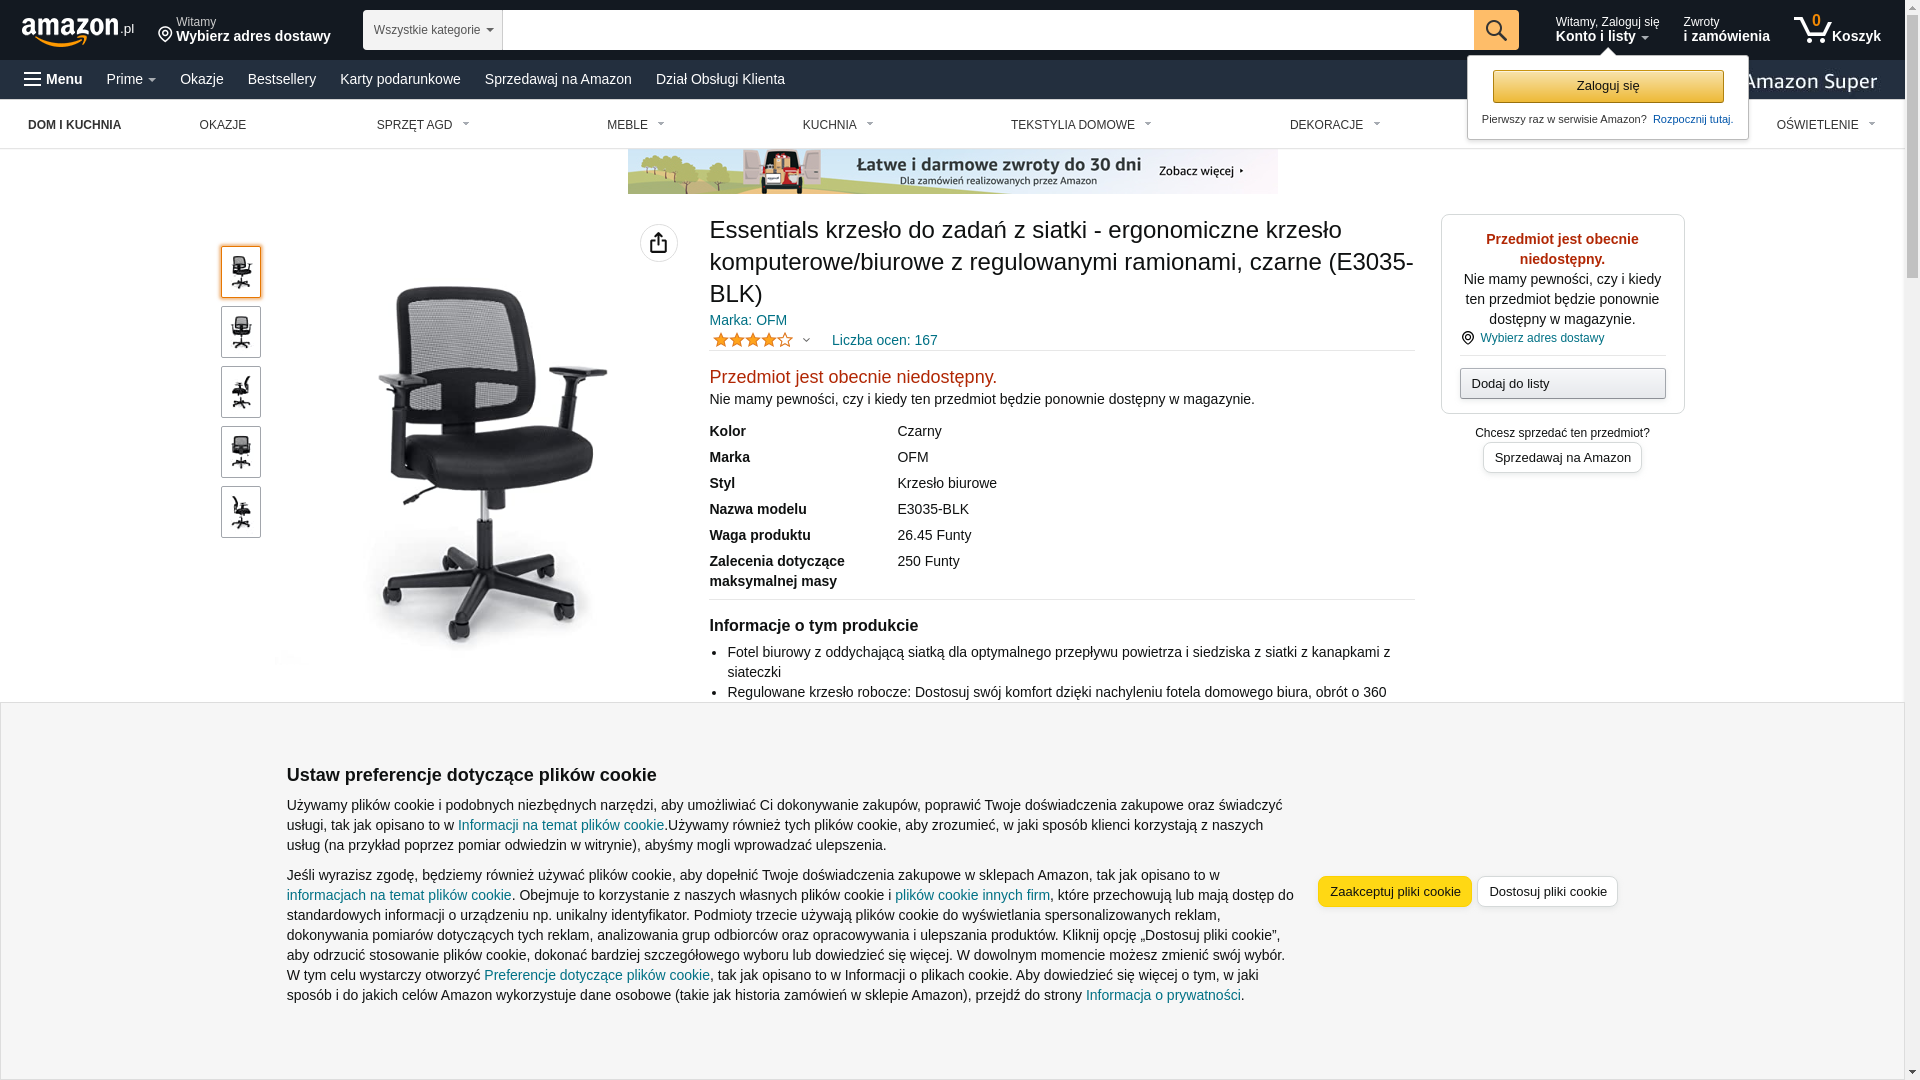1920x1080 pixels.
Task: Click the star rating icons
Action: (753, 340)
